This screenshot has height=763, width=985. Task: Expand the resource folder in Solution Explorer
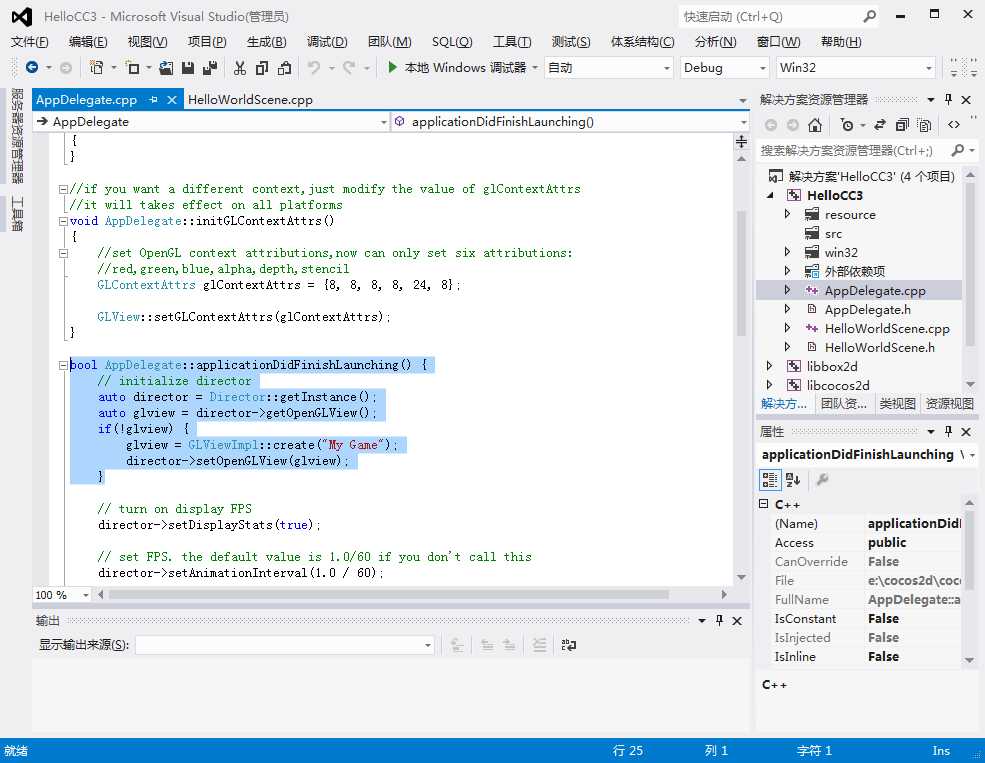pyautogui.click(x=788, y=214)
